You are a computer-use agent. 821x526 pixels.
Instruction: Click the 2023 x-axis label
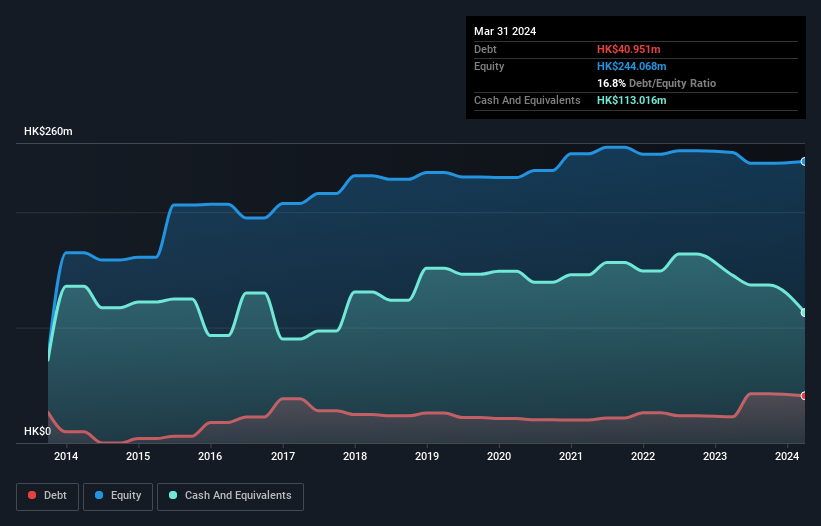click(x=715, y=456)
